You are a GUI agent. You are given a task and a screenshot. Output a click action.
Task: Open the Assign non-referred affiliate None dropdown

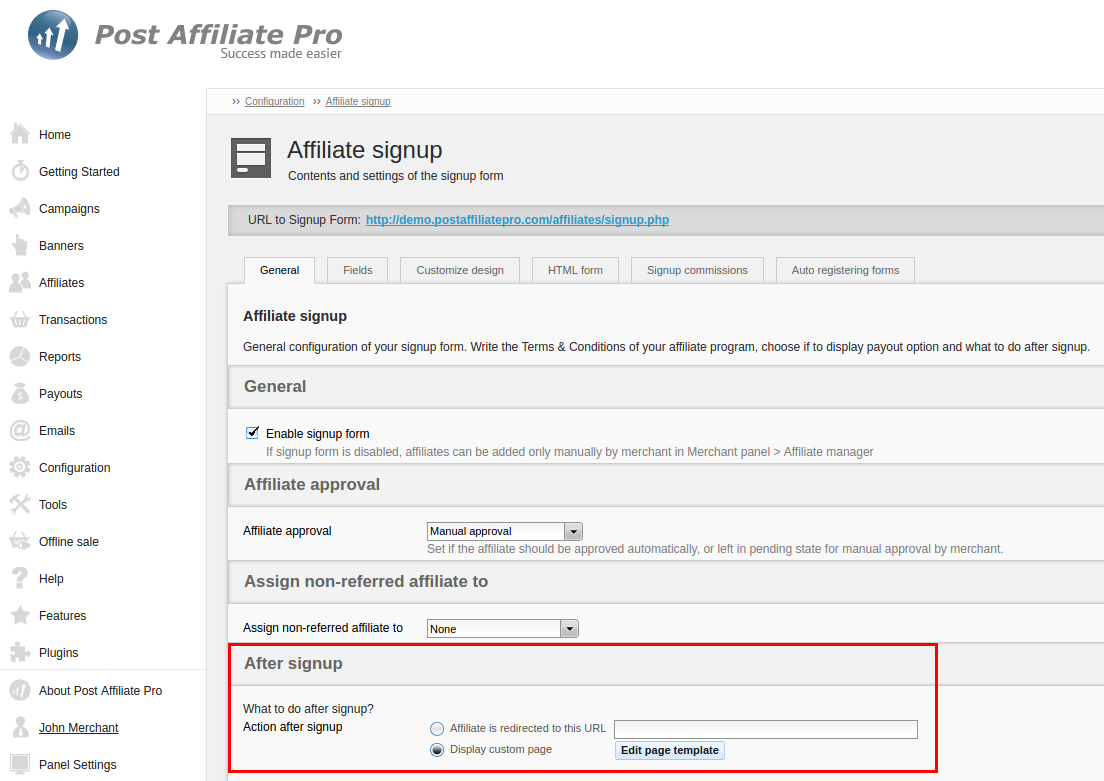click(503, 628)
